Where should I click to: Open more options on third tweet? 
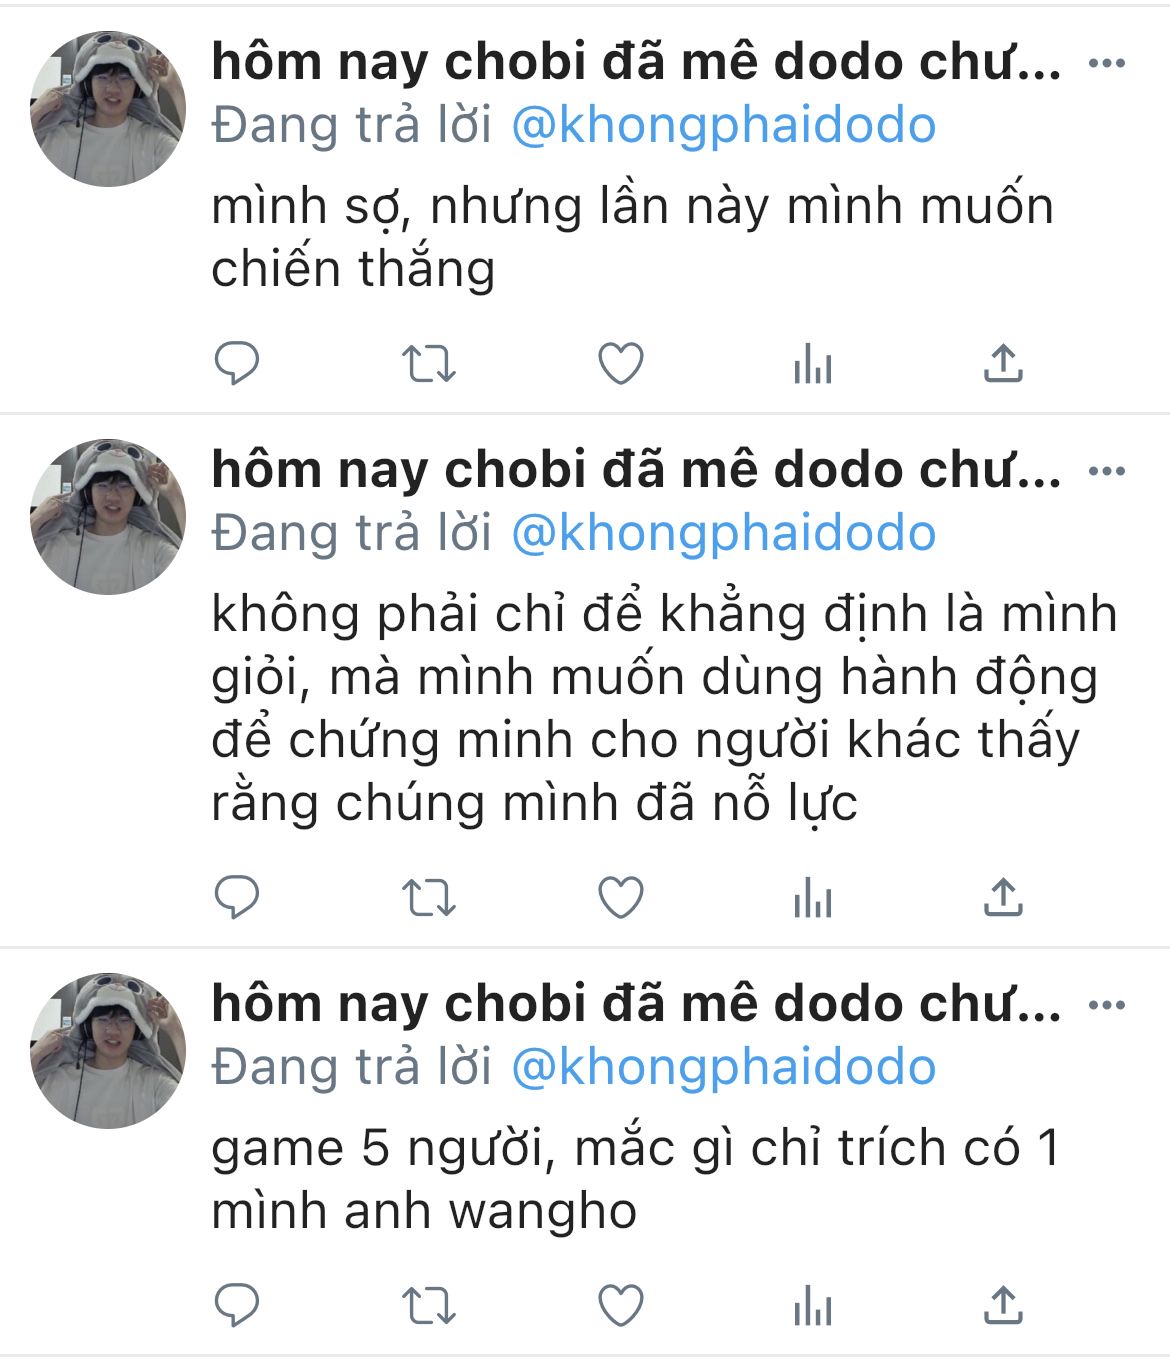click(1107, 1005)
